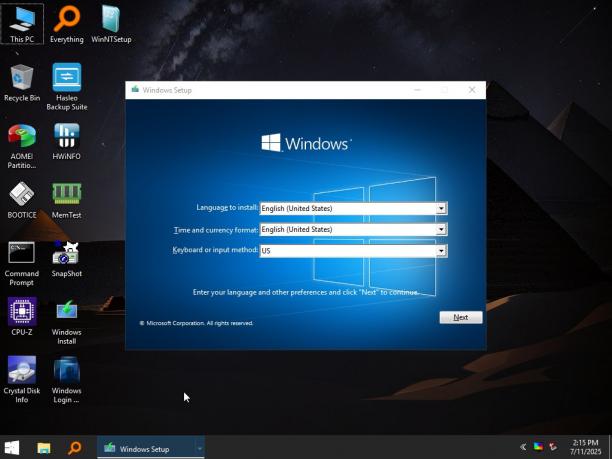This screenshot has height=459, width=612.
Task: Open Command Prompt desktop icon
Action: point(22,263)
